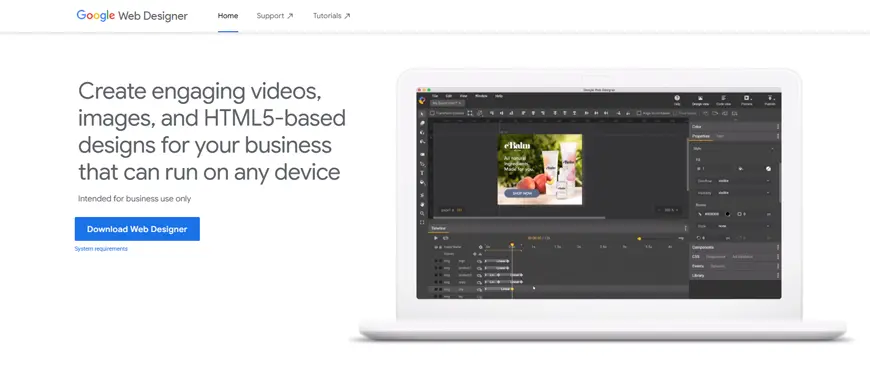Screen dimensions: 870x369
Task: Click the SHOP NOW button in the ad
Action: click(522, 194)
